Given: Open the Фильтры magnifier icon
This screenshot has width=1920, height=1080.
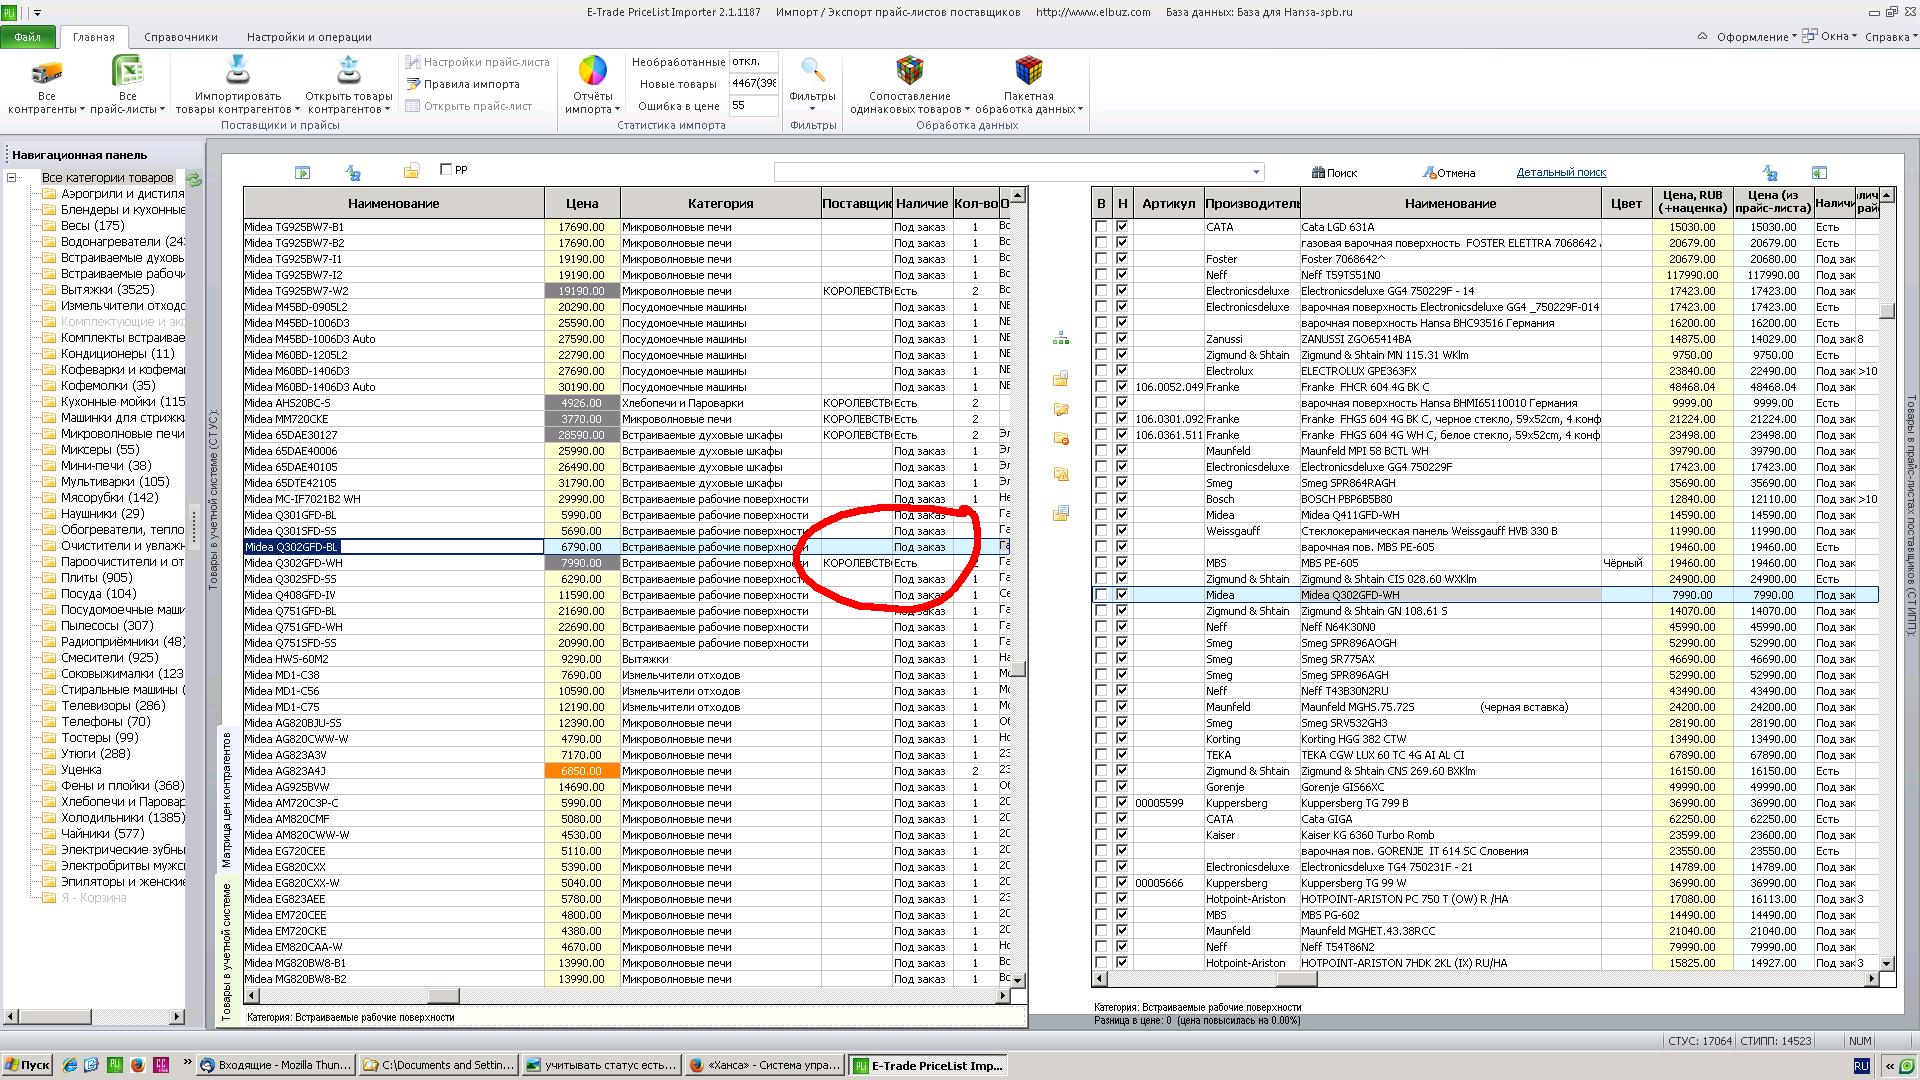Looking at the screenshot, I should click(812, 71).
